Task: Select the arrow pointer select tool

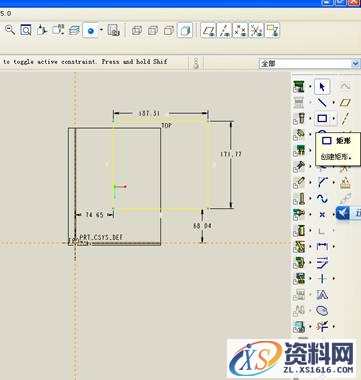Action: tap(322, 87)
